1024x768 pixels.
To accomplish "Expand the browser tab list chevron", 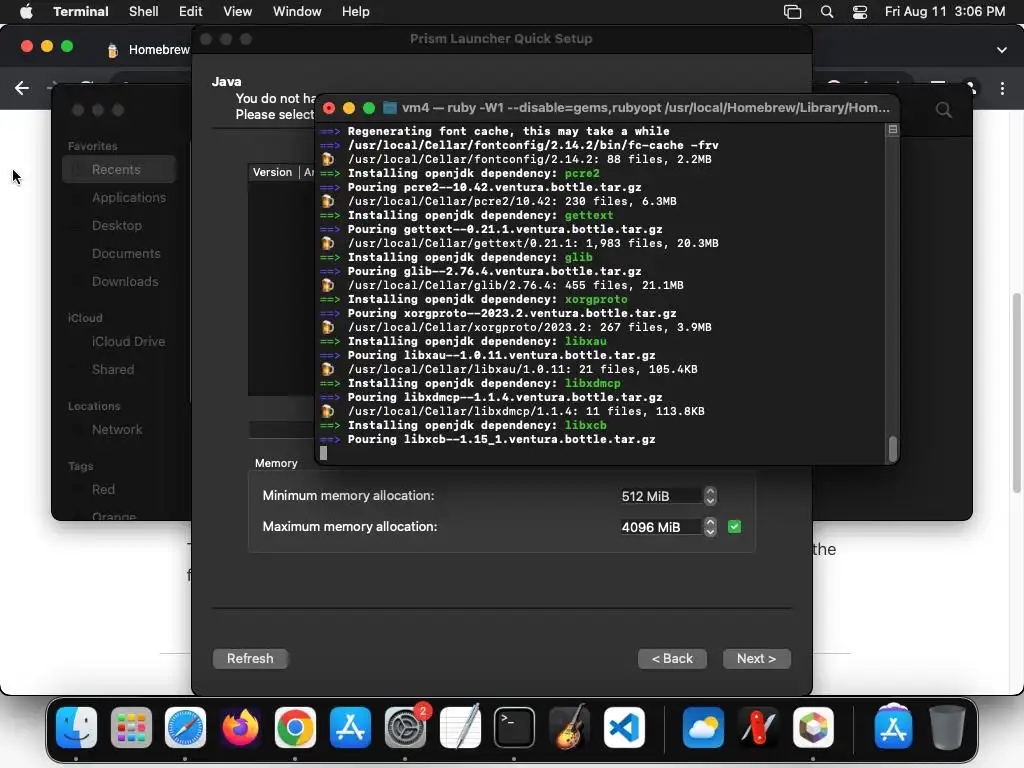I will click(x=1002, y=50).
